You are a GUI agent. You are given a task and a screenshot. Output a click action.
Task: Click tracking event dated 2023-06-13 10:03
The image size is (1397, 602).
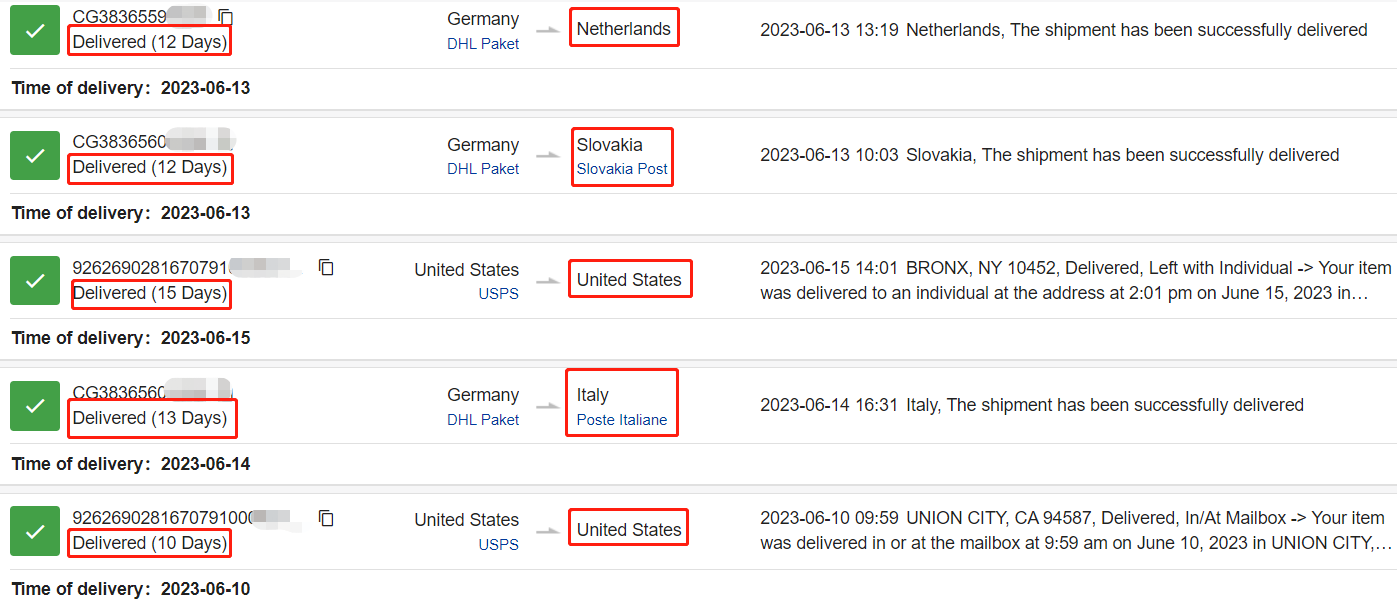(1049, 155)
